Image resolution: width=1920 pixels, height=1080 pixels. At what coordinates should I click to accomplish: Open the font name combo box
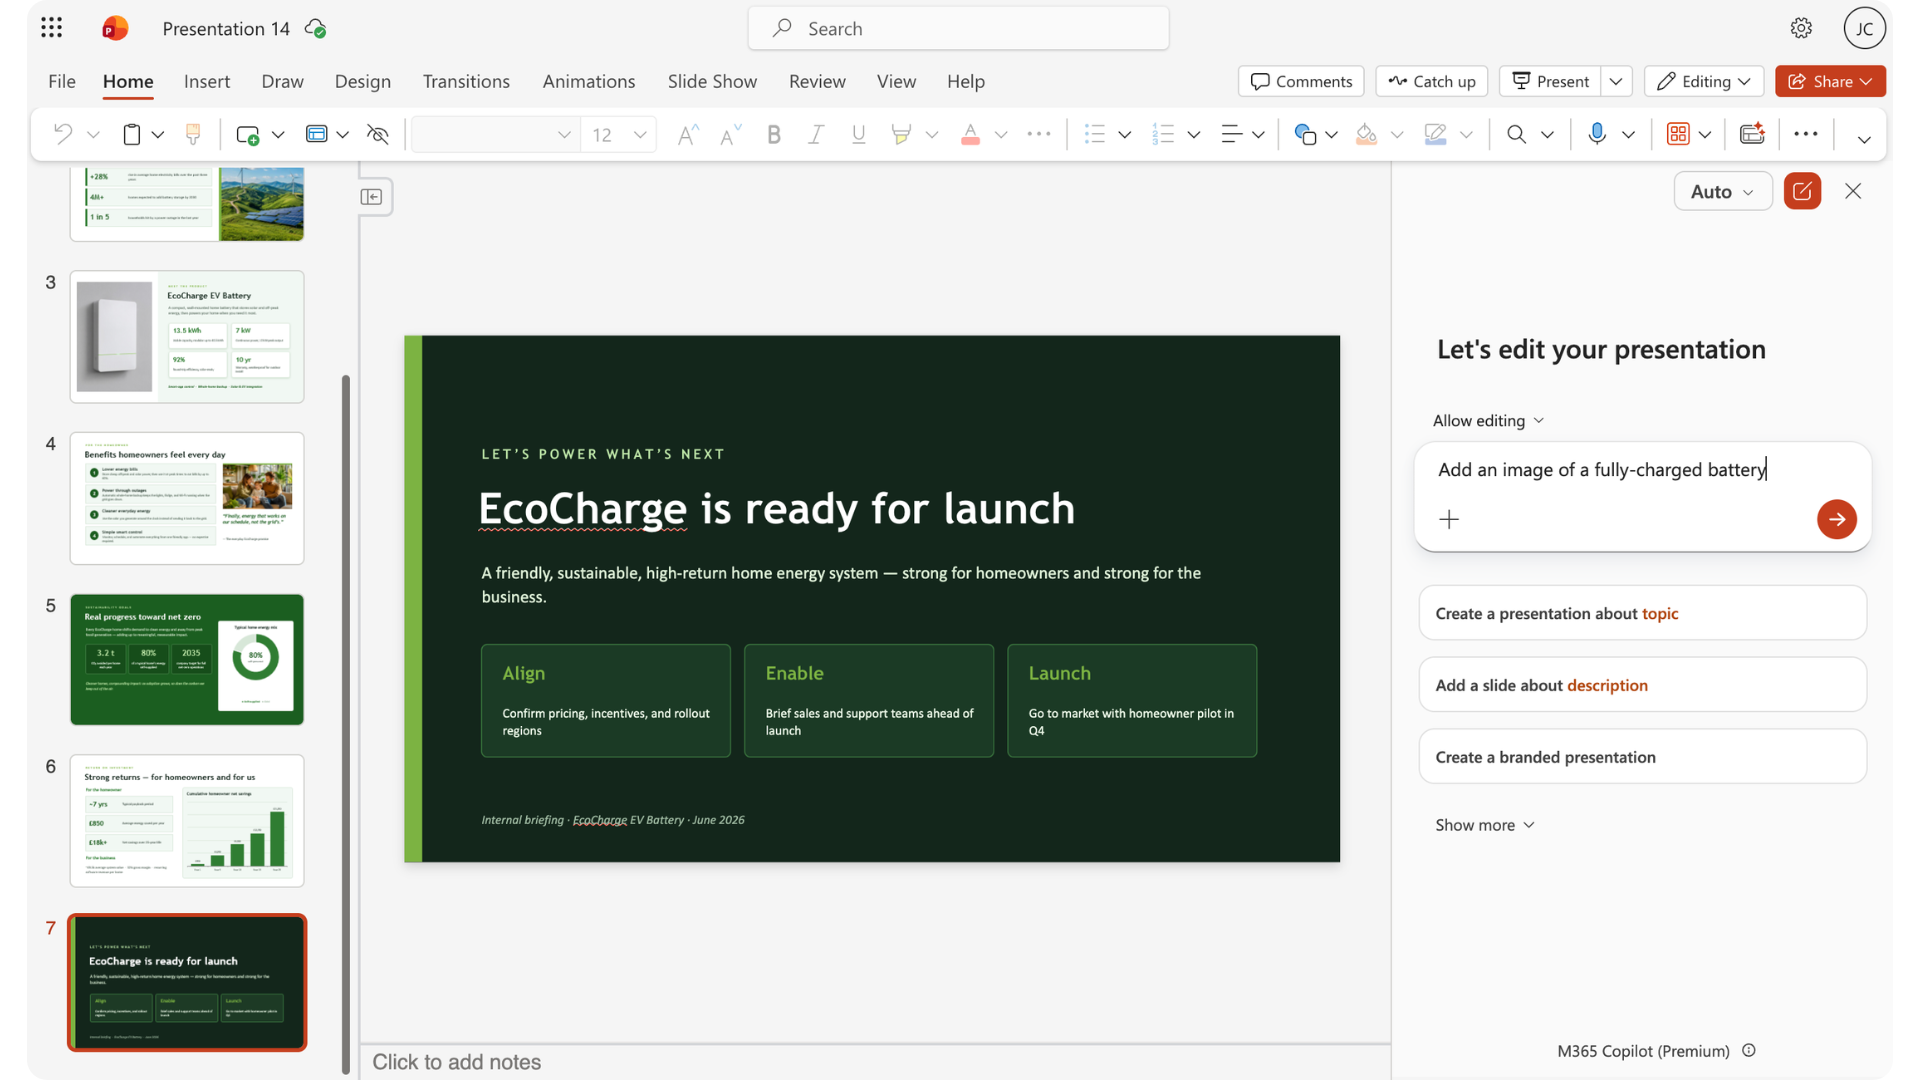tap(494, 134)
